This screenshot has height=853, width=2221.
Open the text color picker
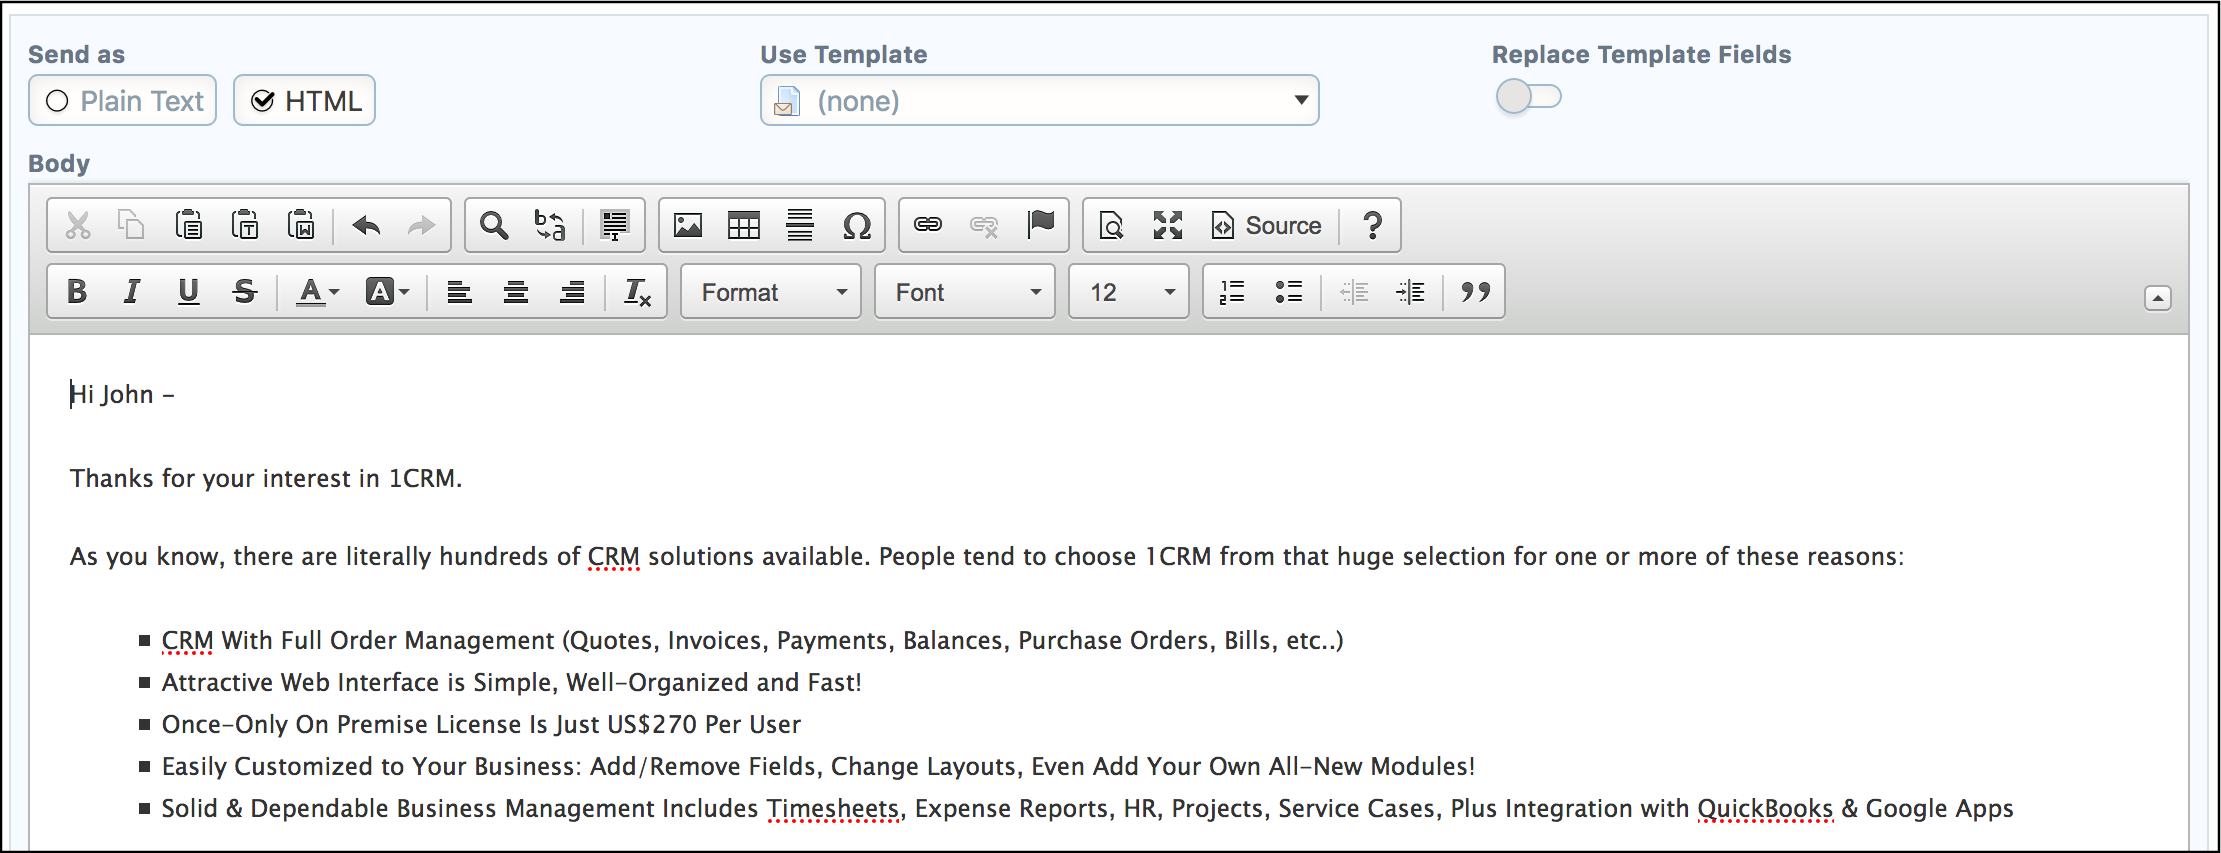click(319, 291)
